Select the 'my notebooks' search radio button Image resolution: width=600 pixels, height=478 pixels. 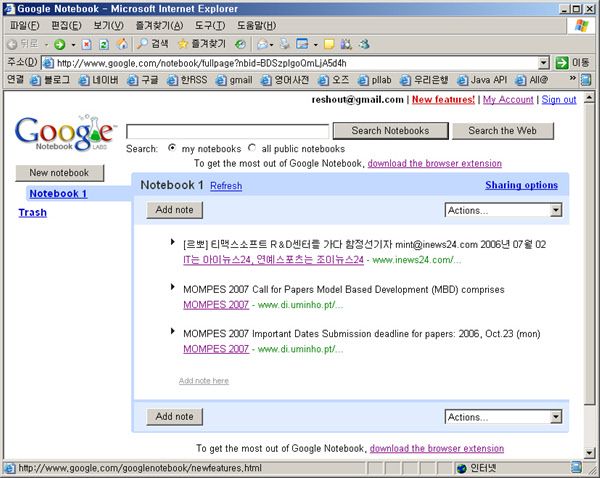tap(172, 148)
